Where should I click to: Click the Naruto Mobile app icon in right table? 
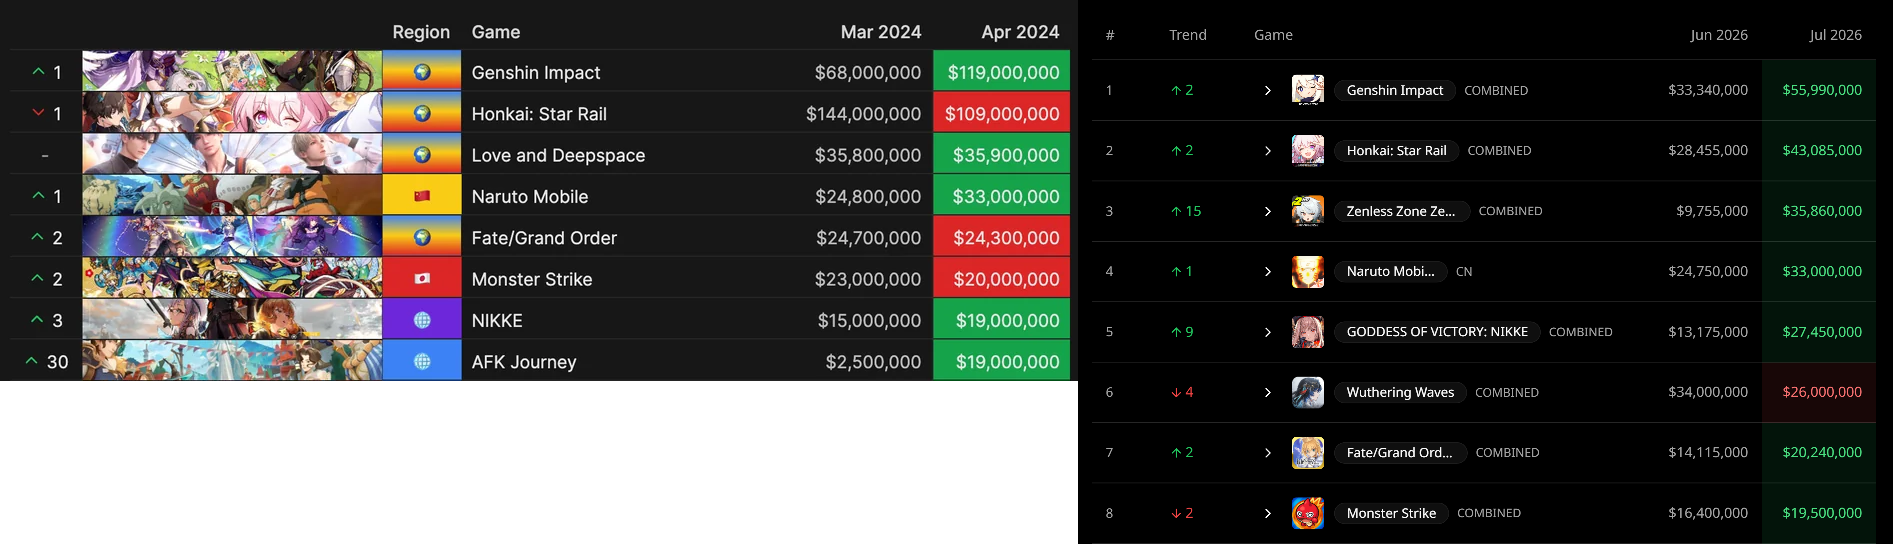click(1308, 271)
